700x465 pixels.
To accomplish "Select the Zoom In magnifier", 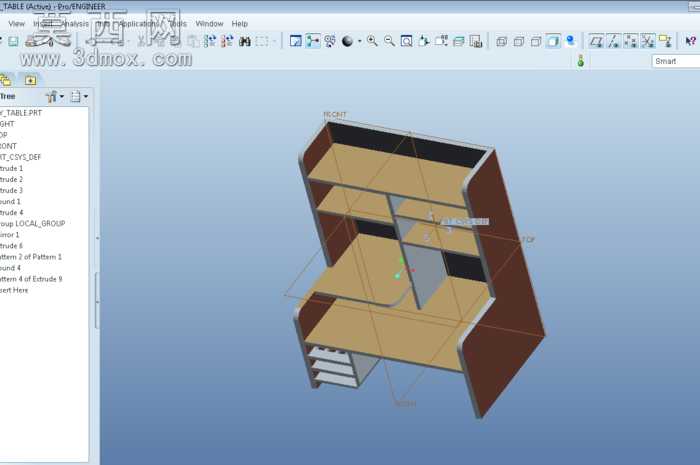I will pyautogui.click(x=372, y=41).
